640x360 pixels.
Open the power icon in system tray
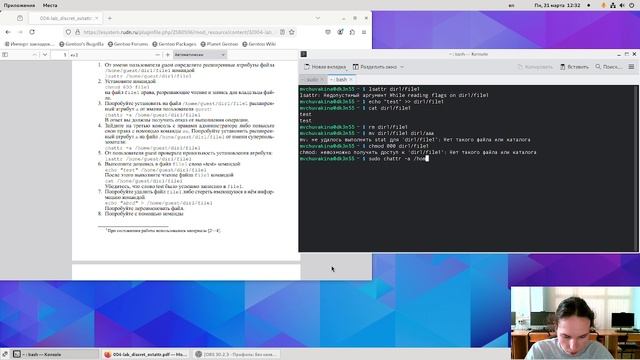(x=632, y=5)
